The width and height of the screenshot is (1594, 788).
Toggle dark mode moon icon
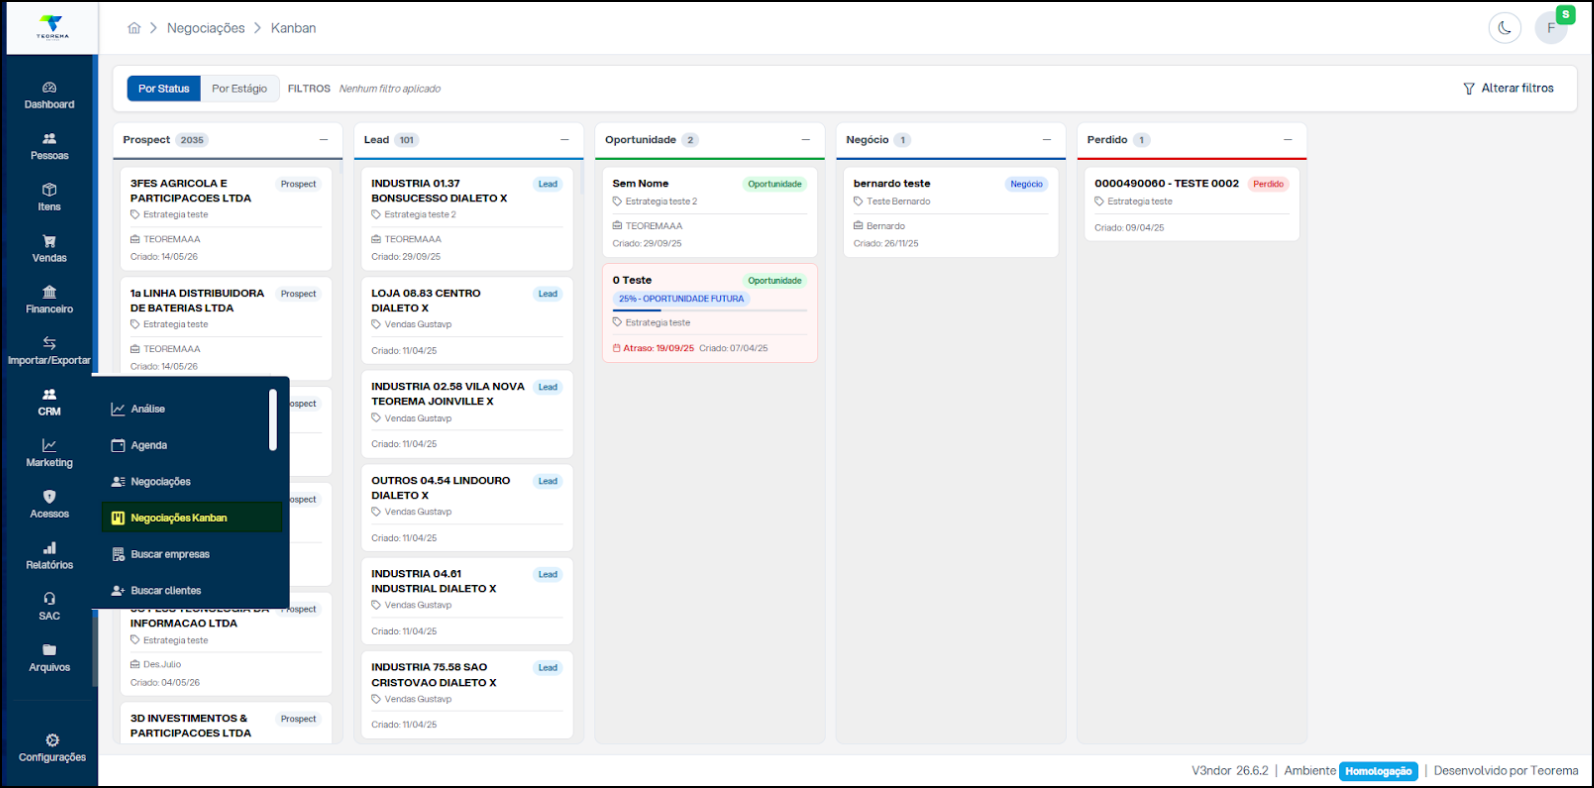[x=1504, y=28]
